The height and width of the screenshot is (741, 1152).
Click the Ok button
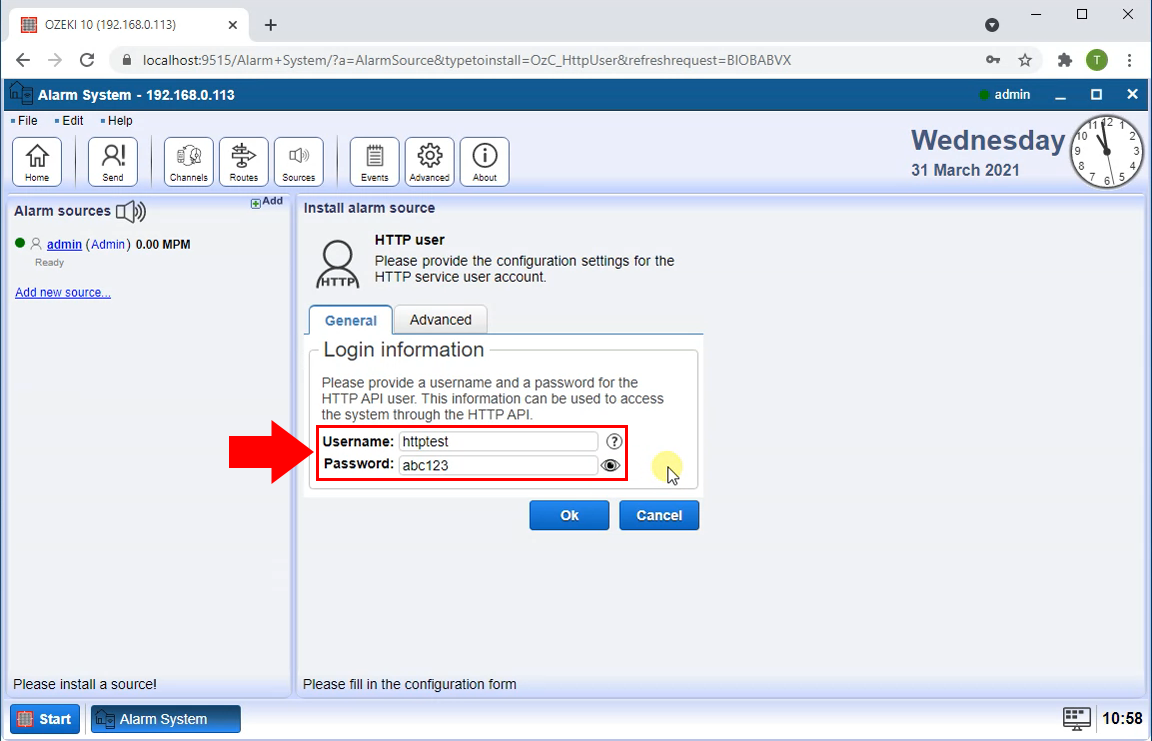click(569, 516)
